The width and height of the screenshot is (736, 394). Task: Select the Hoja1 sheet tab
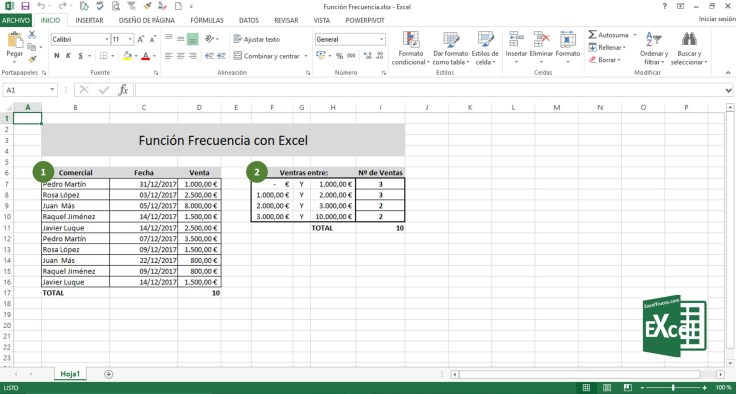click(x=70, y=374)
